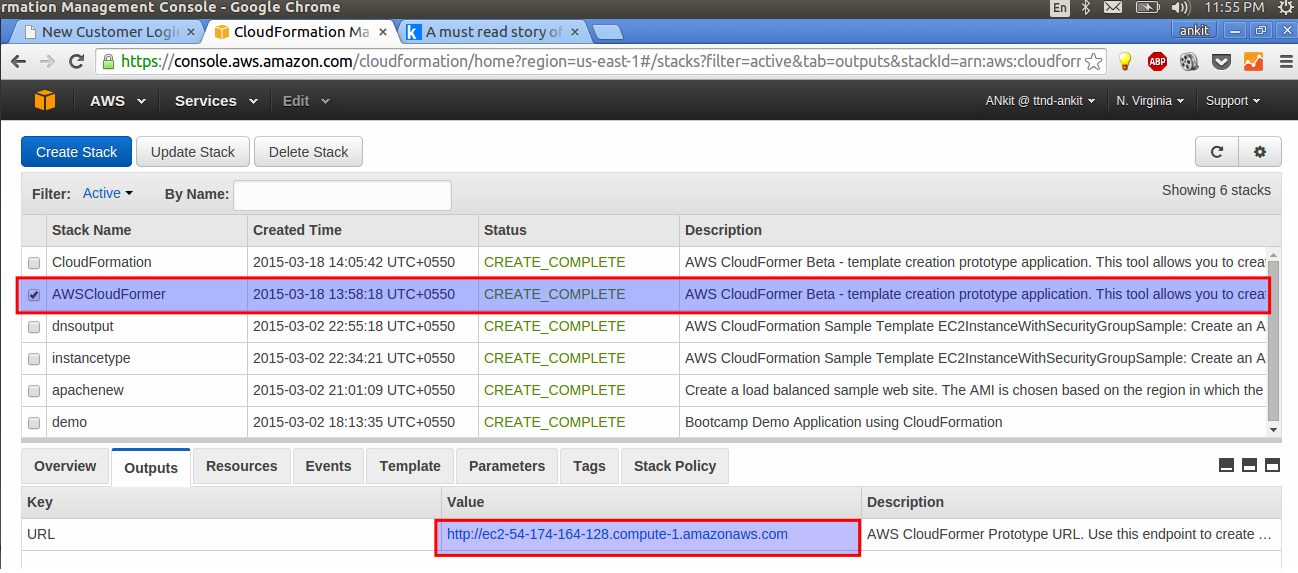Click the ankit Chrome profile button
This screenshot has width=1298, height=573.
pos(1195,30)
